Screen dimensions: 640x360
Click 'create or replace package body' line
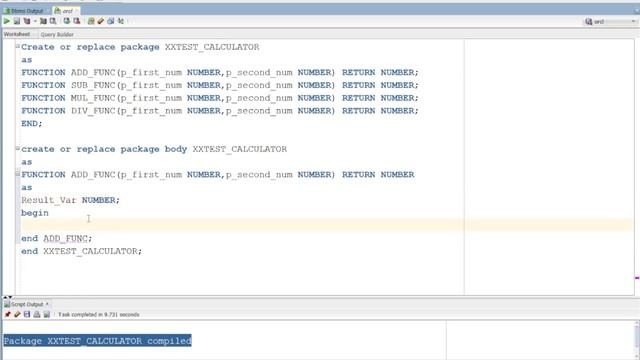click(154, 149)
